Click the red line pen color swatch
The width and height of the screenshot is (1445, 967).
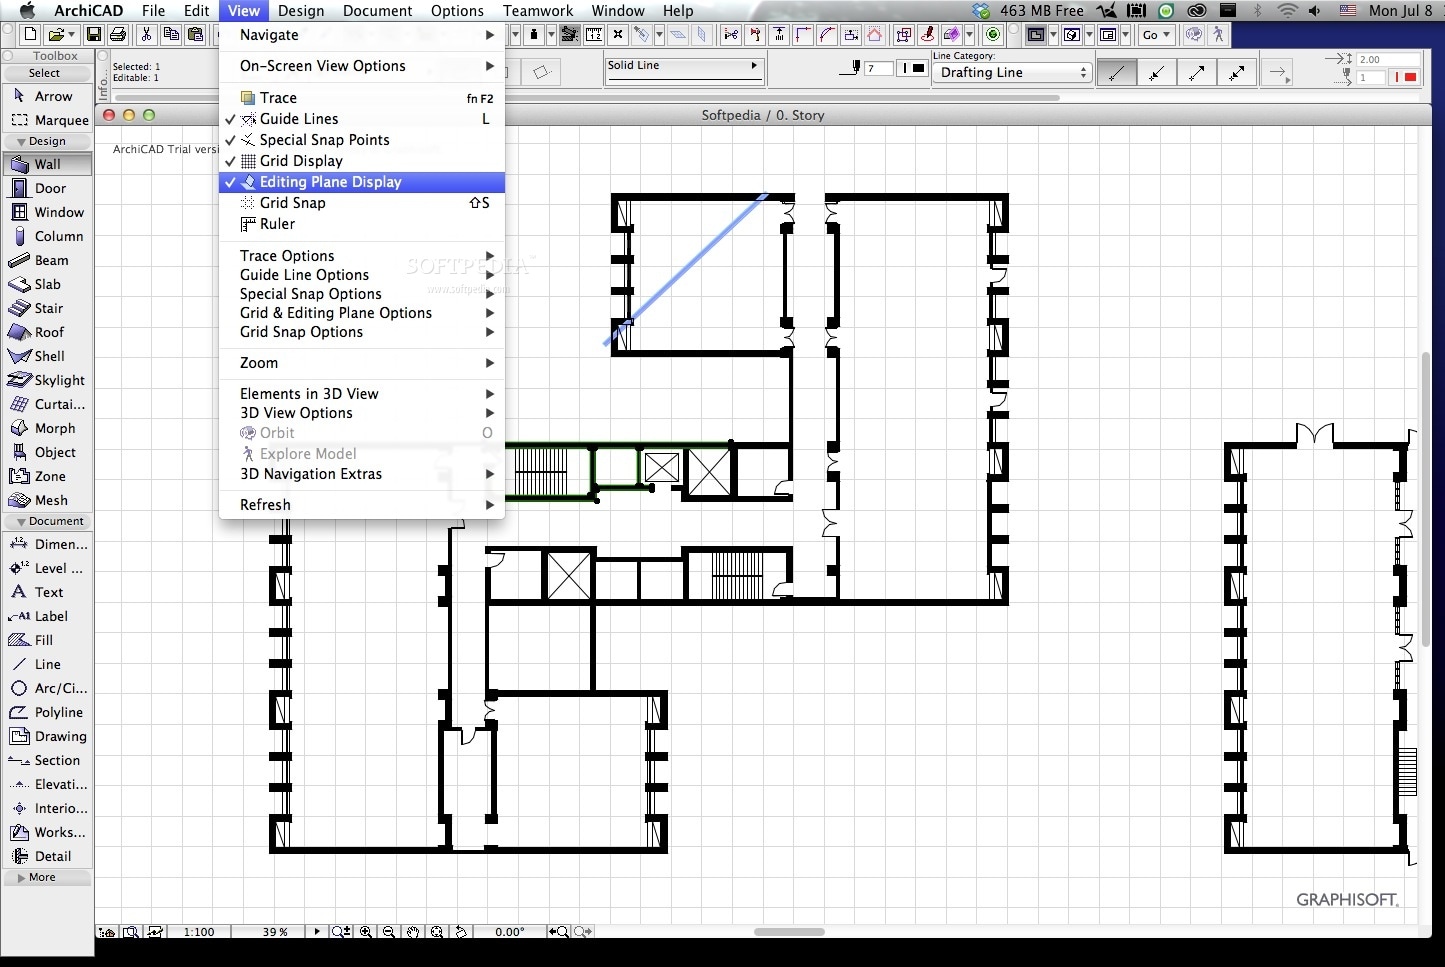pyautogui.click(x=1410, y=77)
